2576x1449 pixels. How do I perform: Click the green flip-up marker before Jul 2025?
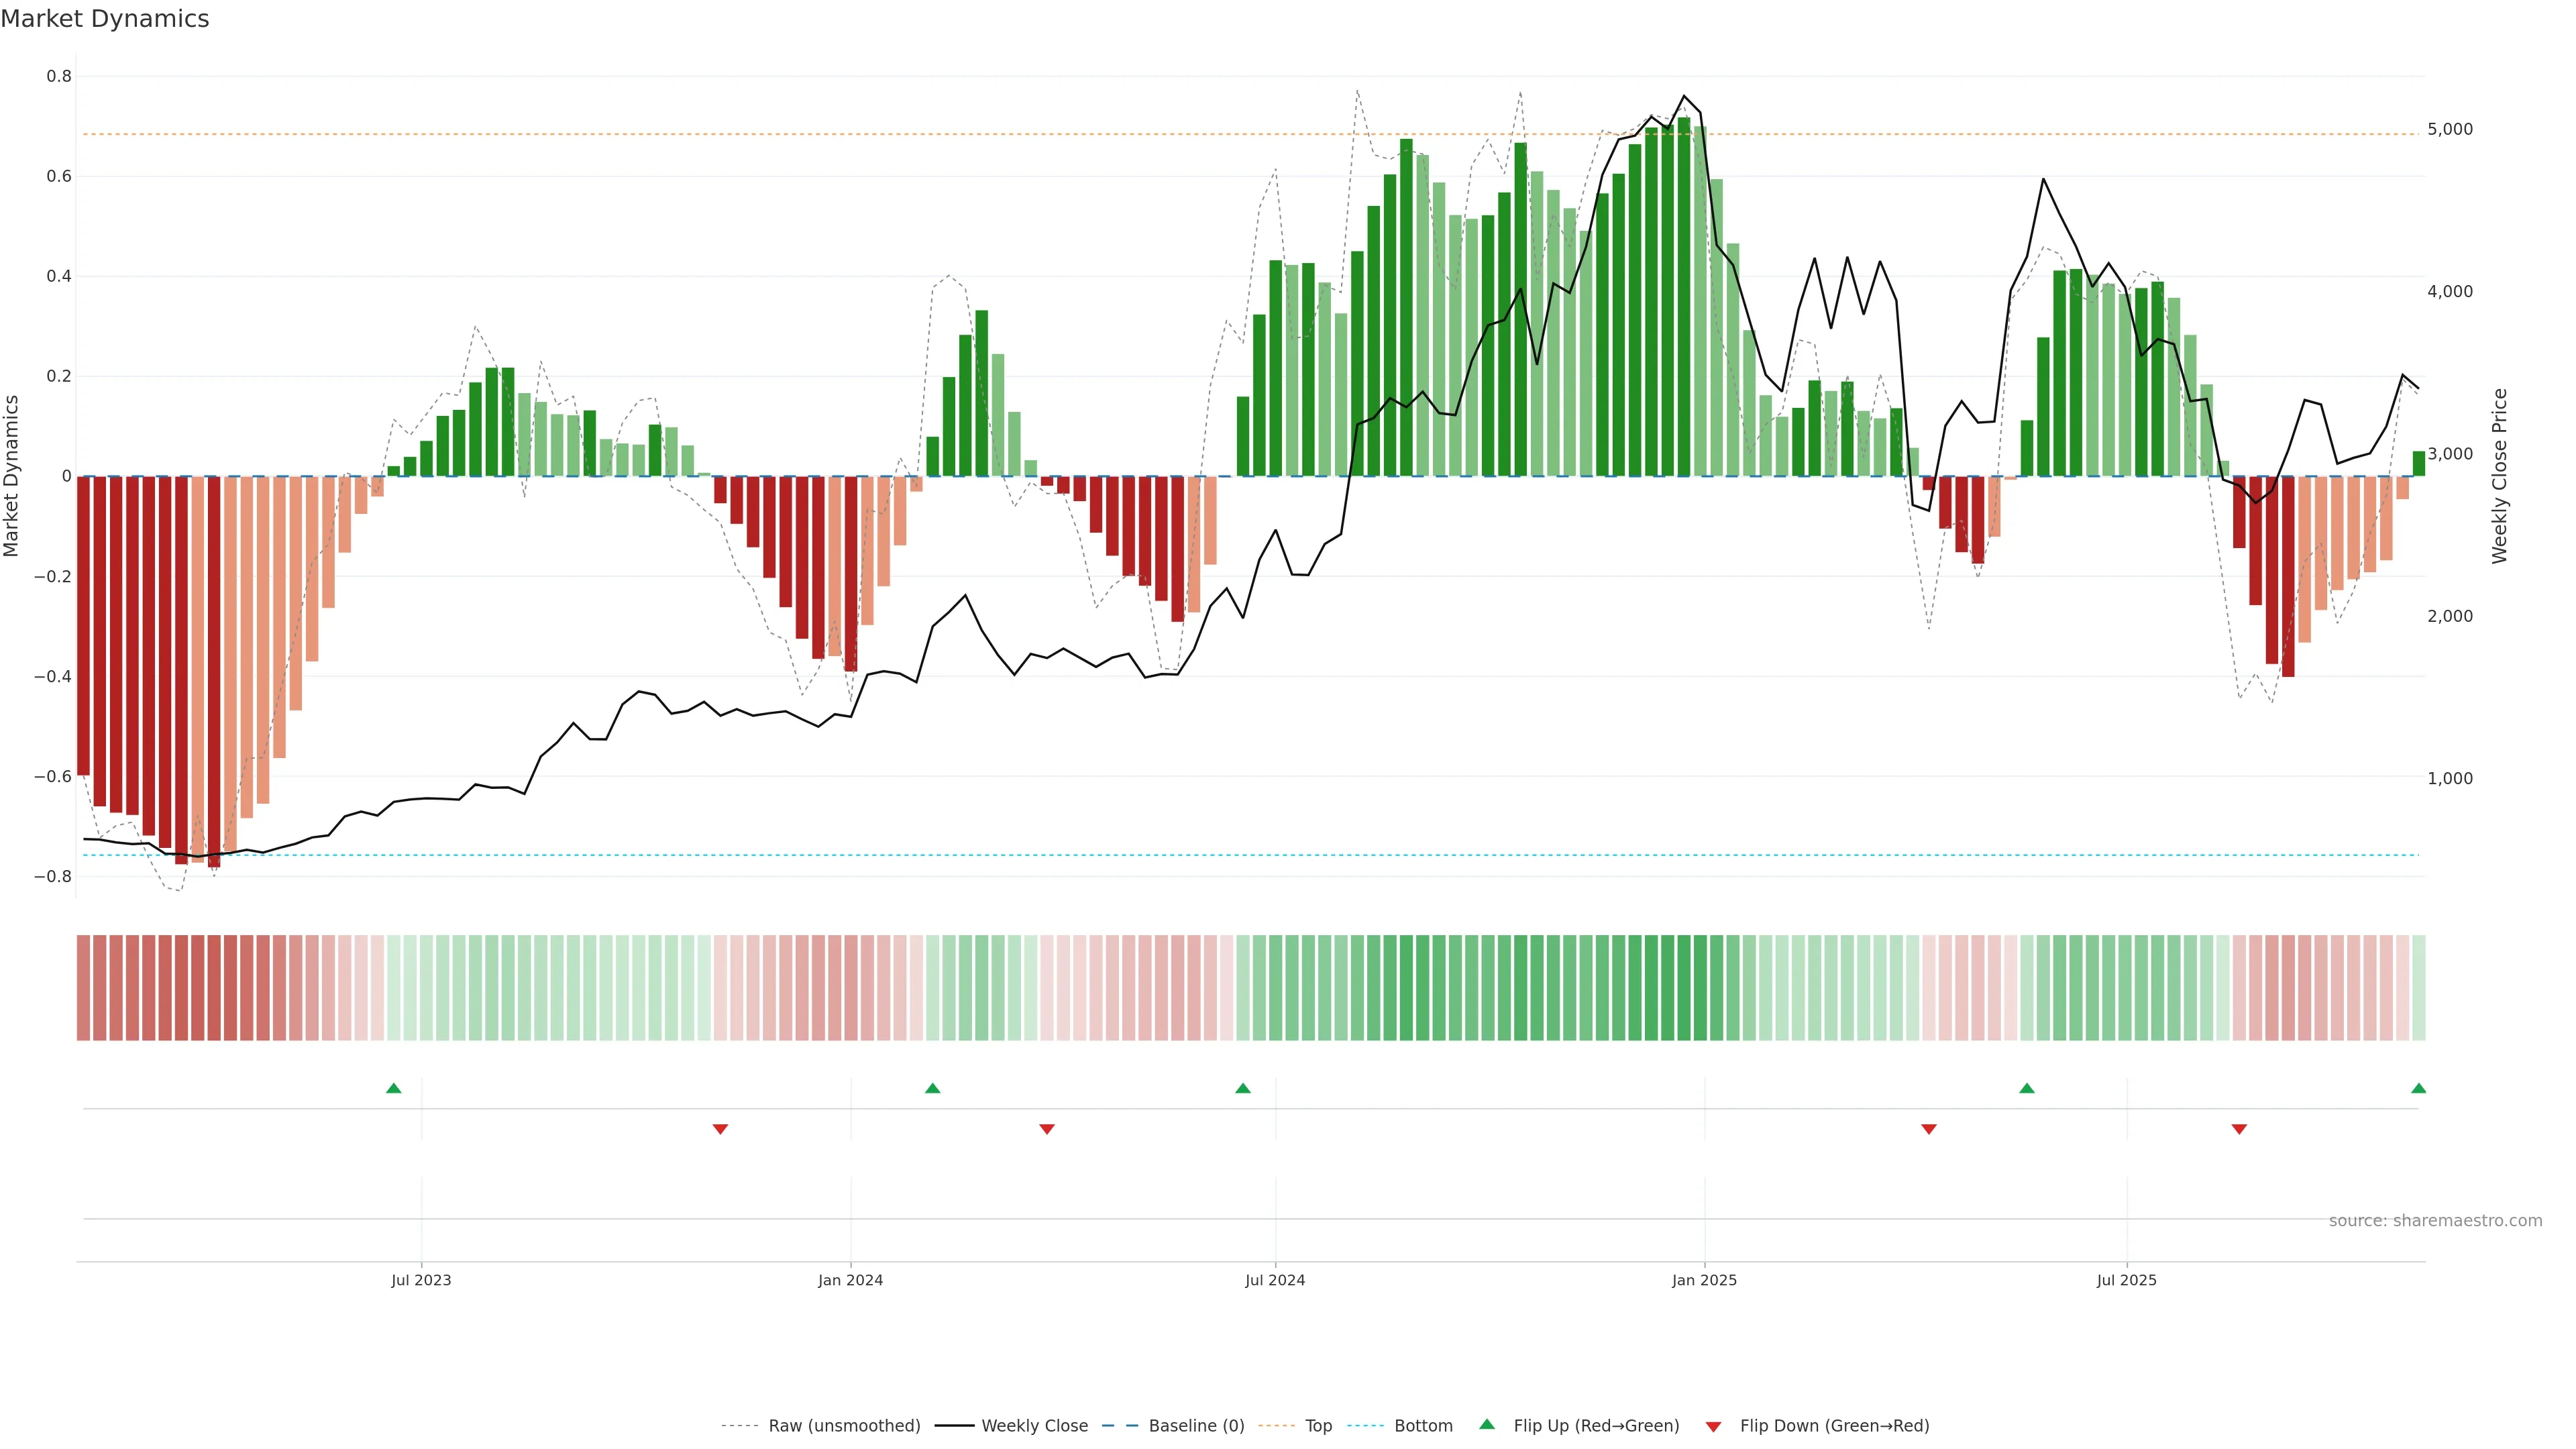pyautogui.click(x=2027, y=1088)
